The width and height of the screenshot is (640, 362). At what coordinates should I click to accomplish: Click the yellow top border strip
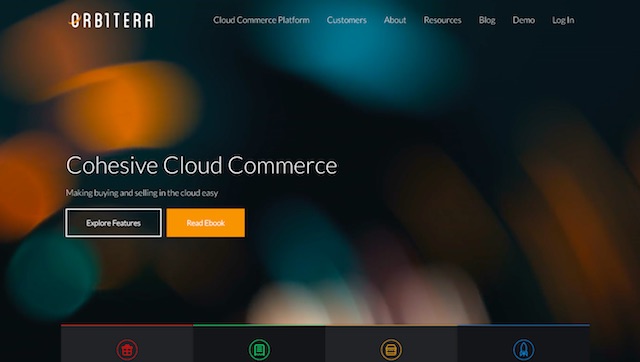(x=391, y=325)
